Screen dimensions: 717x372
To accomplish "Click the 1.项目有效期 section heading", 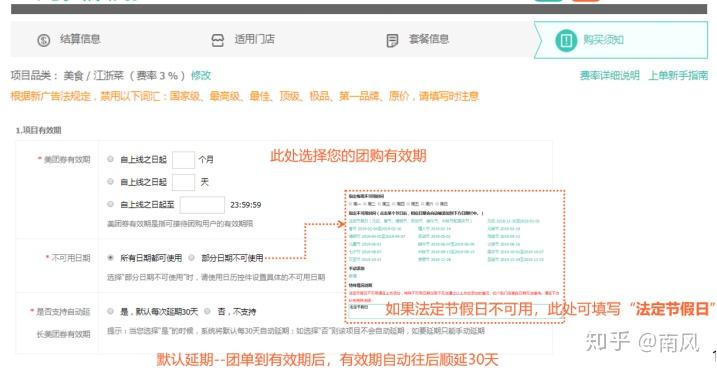I will 38,130.
